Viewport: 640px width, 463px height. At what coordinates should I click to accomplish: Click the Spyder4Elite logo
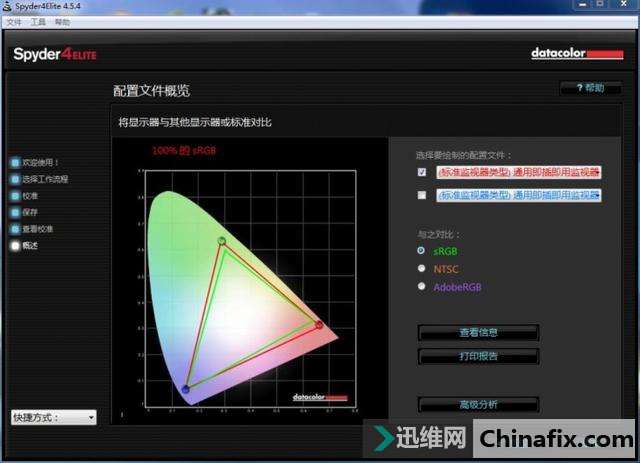point(55,54)
